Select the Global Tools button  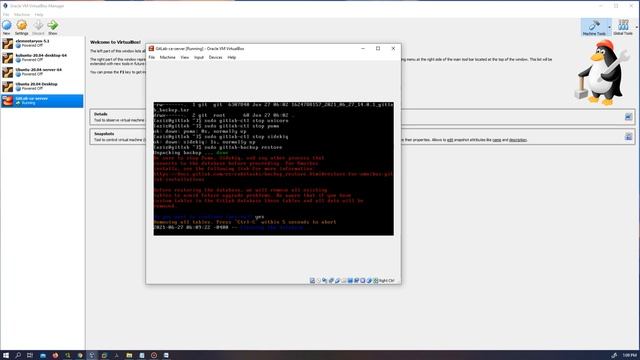[x=623, y=27]
